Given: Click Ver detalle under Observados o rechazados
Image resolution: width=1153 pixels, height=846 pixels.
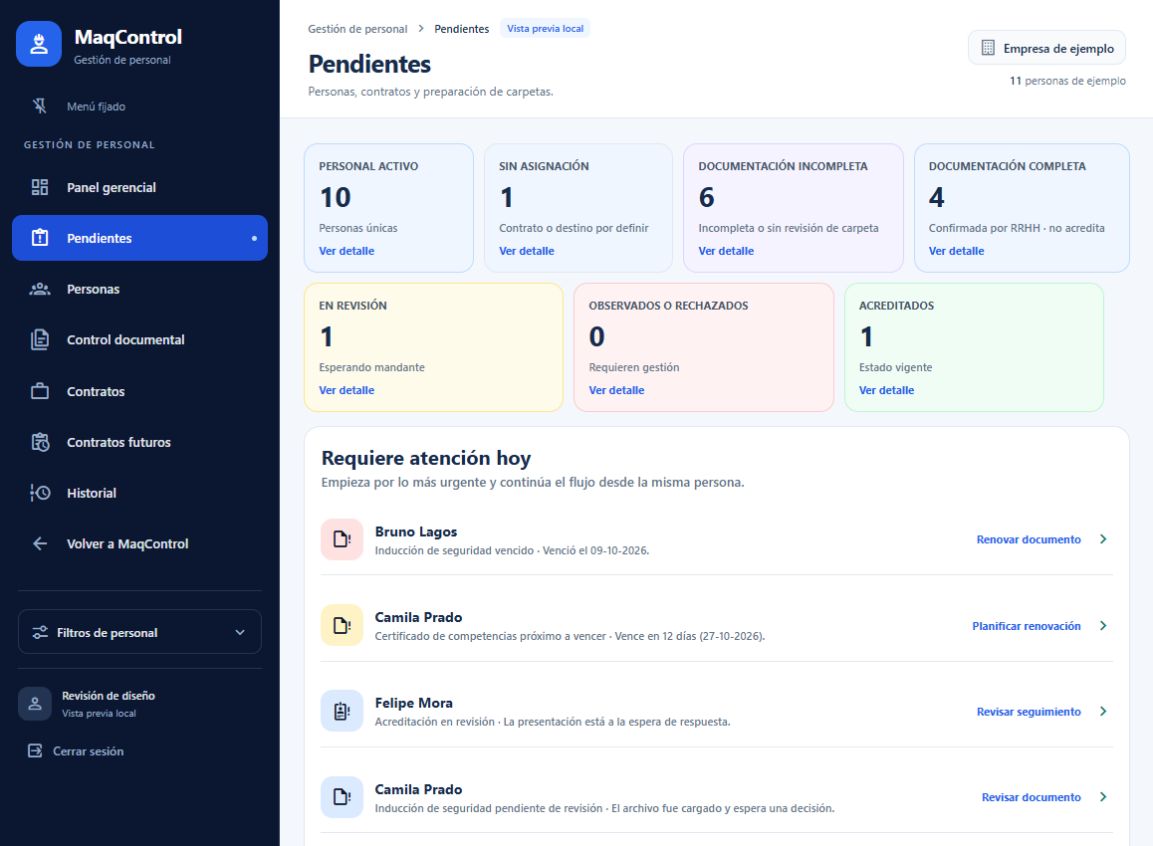Looking at the screenshot, I should (x=616, y=390).
